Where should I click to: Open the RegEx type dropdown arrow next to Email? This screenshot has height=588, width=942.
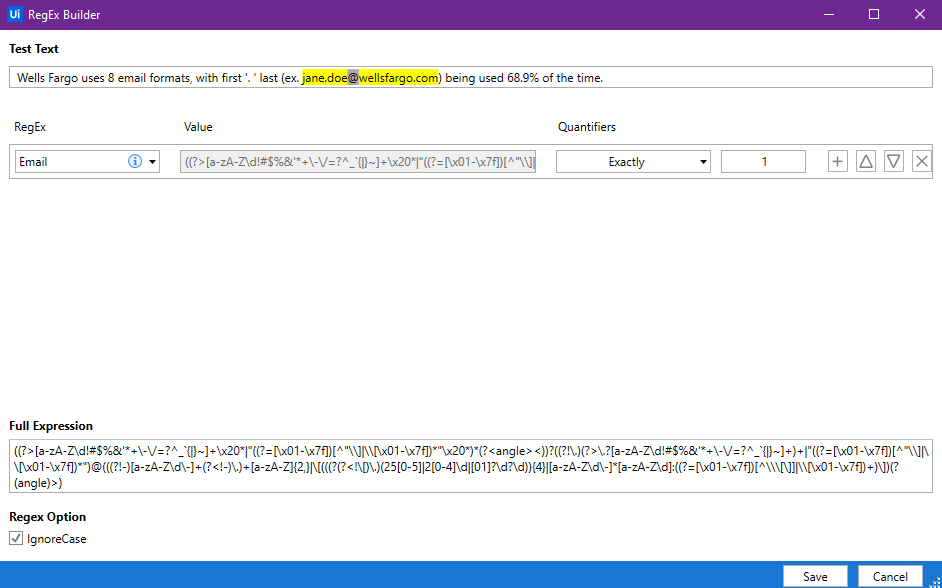point(153,162)
